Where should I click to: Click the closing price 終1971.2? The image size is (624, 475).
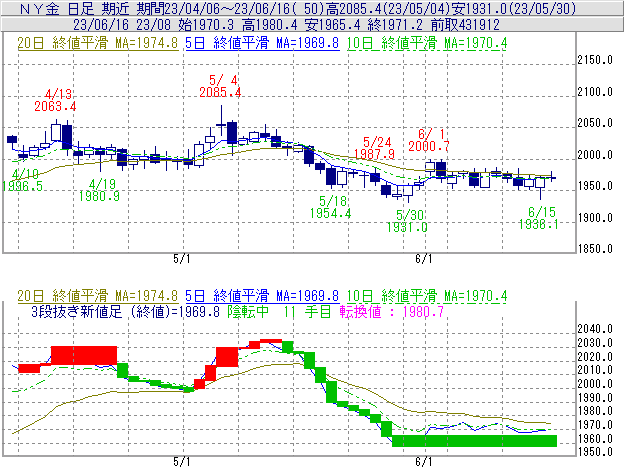(395, 25)
